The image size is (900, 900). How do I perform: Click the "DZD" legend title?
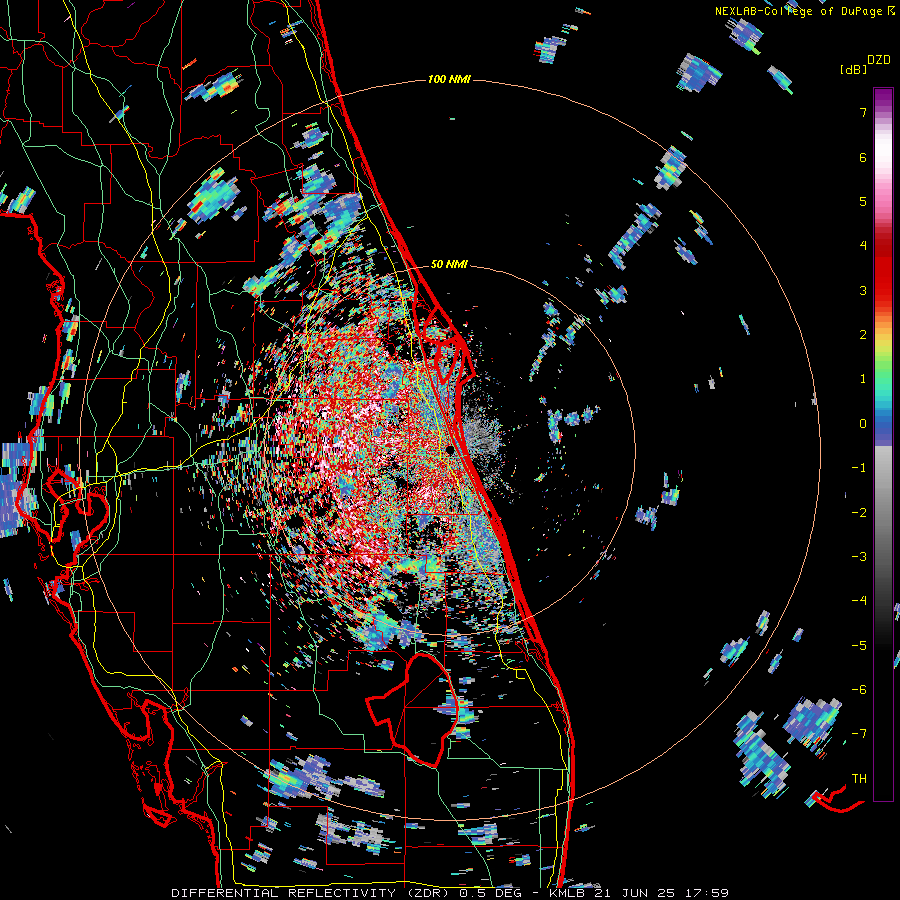coord(879,60)
